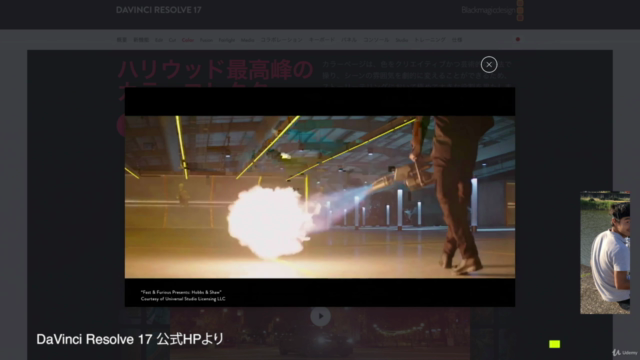This screenshot has width=640, height=360.
Task: Click the play button below the video popup
Action: (320, 316)
